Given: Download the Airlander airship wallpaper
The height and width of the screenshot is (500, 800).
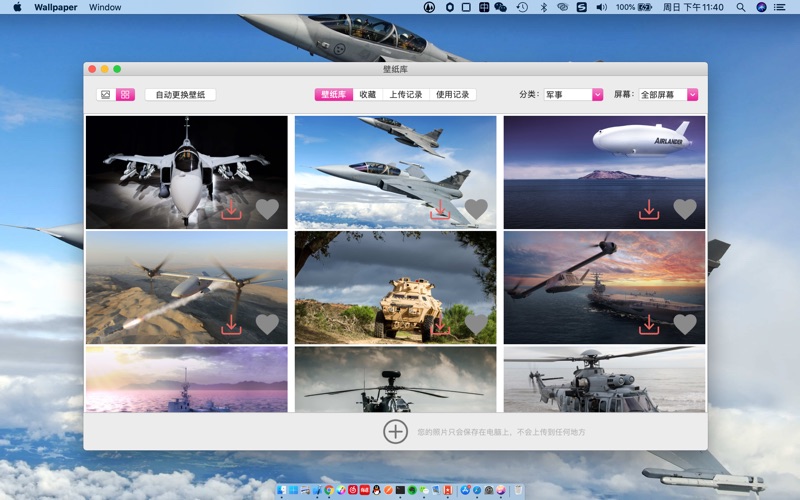Looking at the screenshot, I should pyautogui.click(x=649, y=209).
